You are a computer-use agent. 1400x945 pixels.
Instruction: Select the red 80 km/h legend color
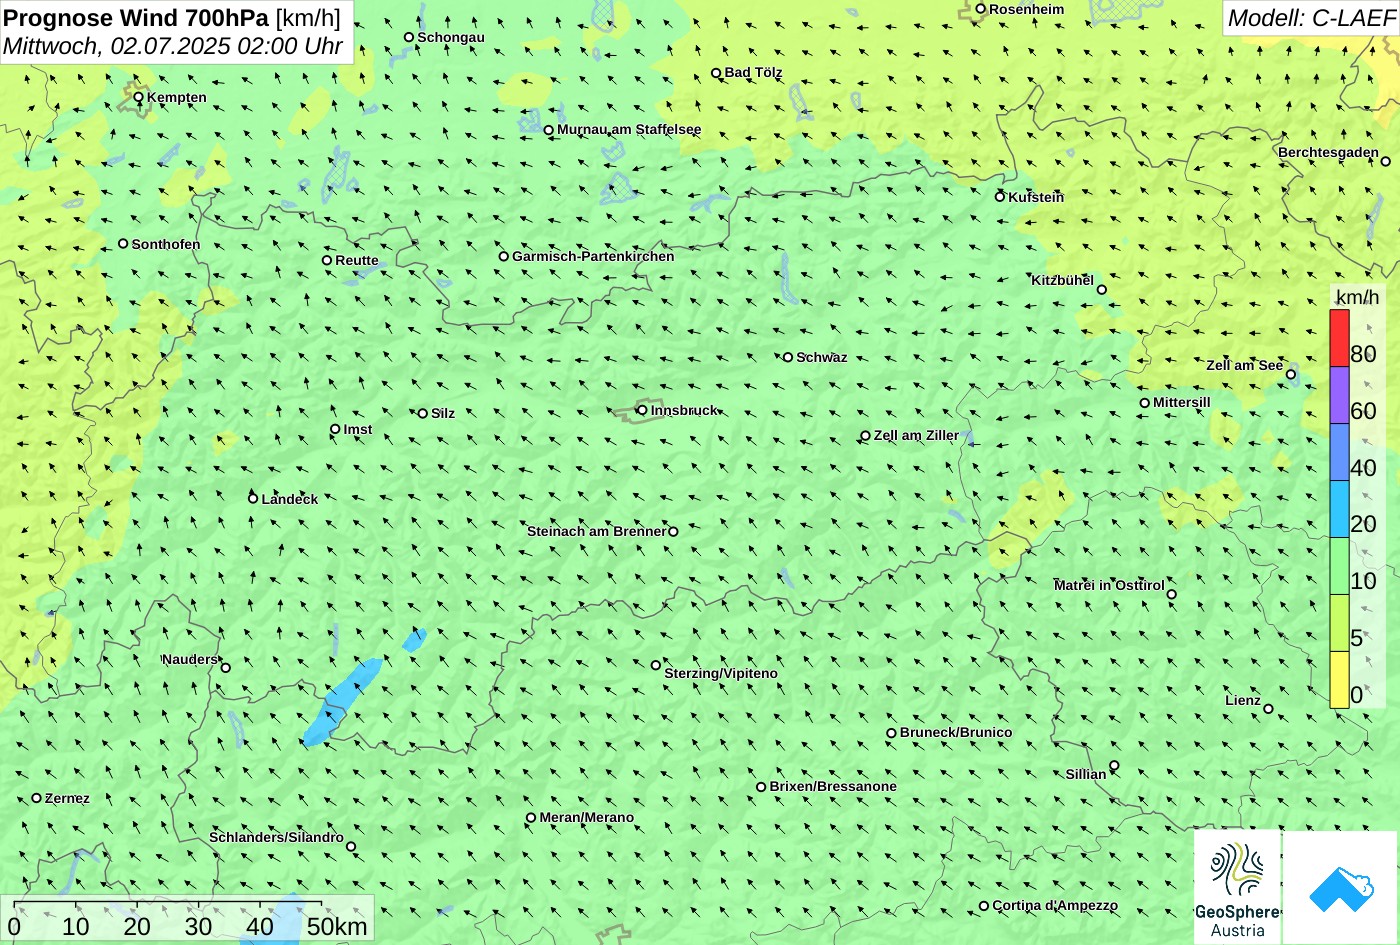point(1339,338)
